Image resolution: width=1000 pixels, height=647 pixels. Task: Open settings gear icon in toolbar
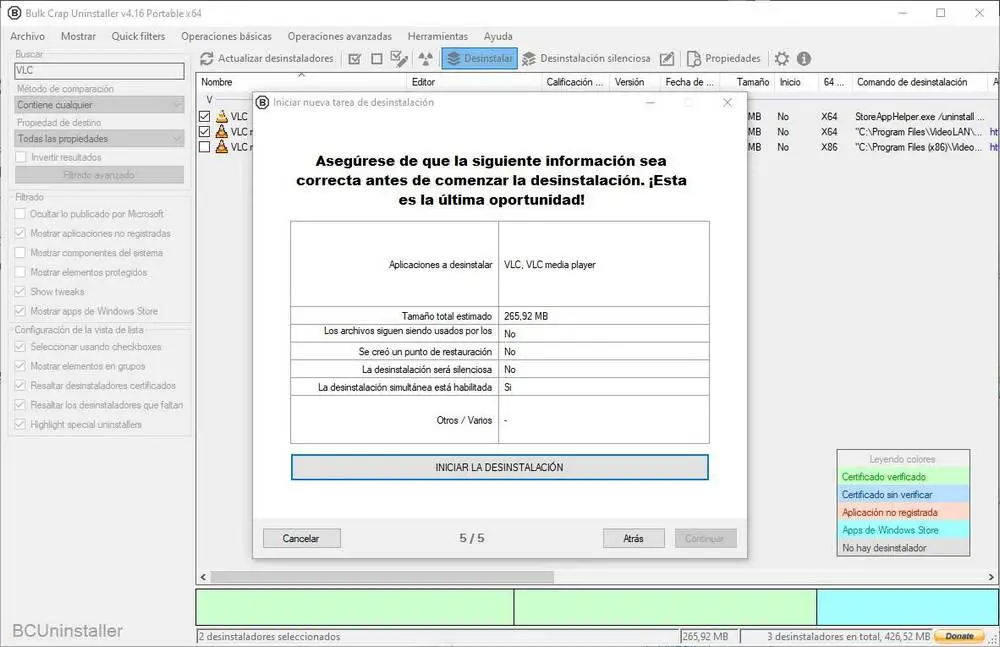(x=782, y=59)
